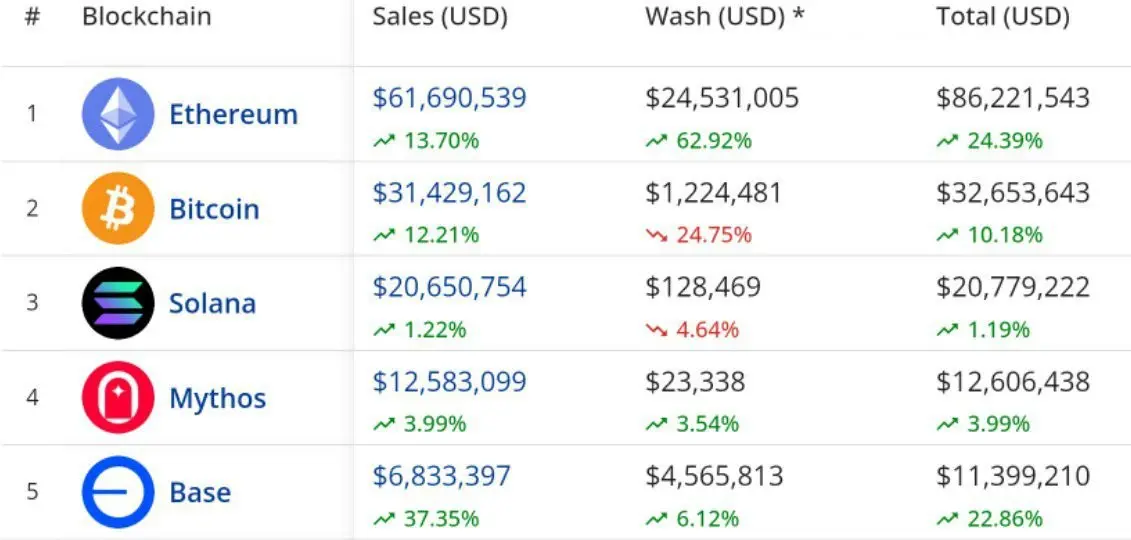
Task: Click the red down-trend arrow beside 4.64%
Action: click(657, 330)
